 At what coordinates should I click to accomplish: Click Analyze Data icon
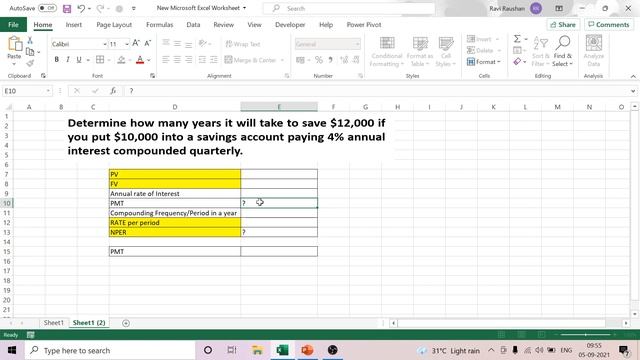coord(593,51)
